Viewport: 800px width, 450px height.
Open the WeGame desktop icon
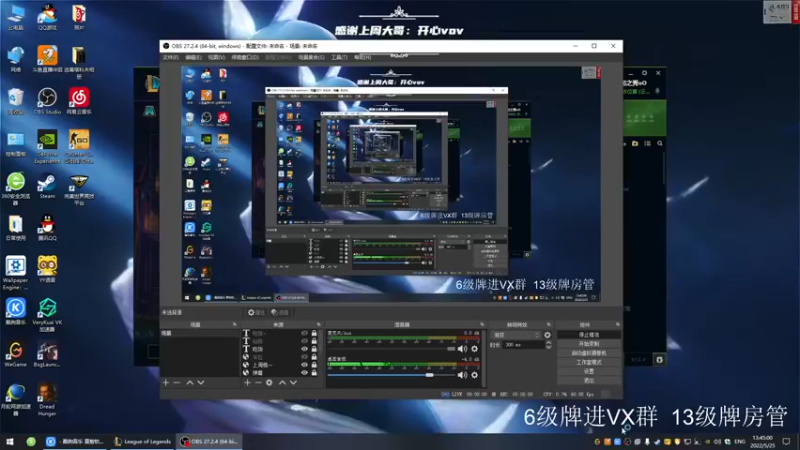(x=15, y=354)
